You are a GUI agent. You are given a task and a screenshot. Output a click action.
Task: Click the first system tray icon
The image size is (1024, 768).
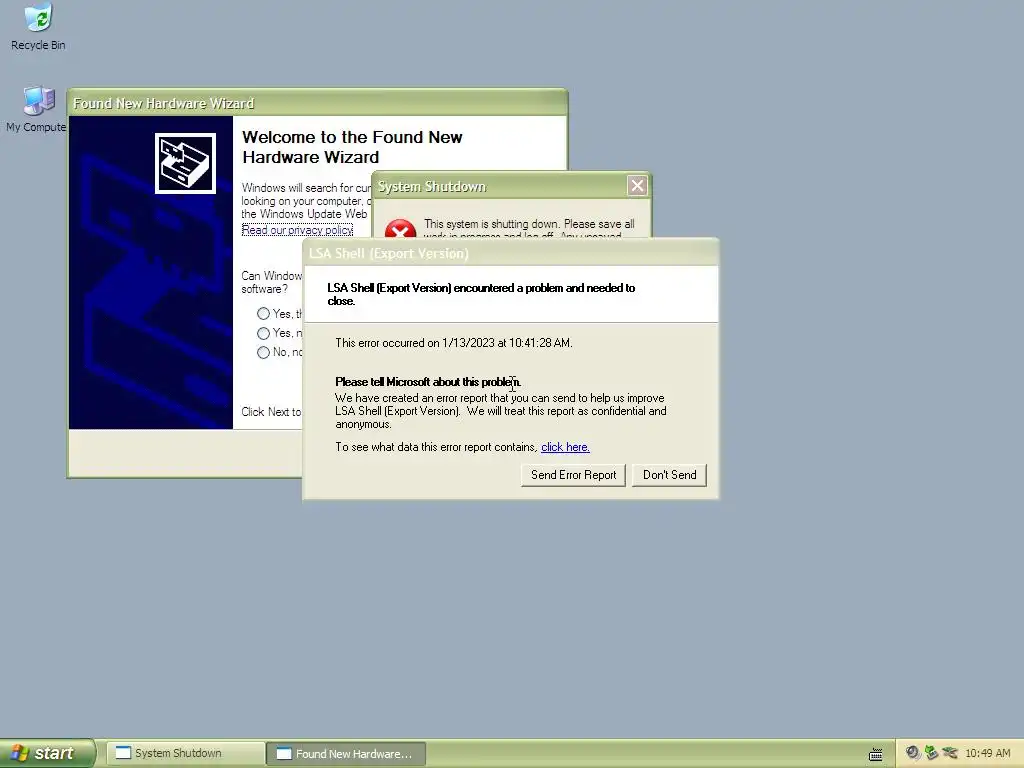[912, 753]
